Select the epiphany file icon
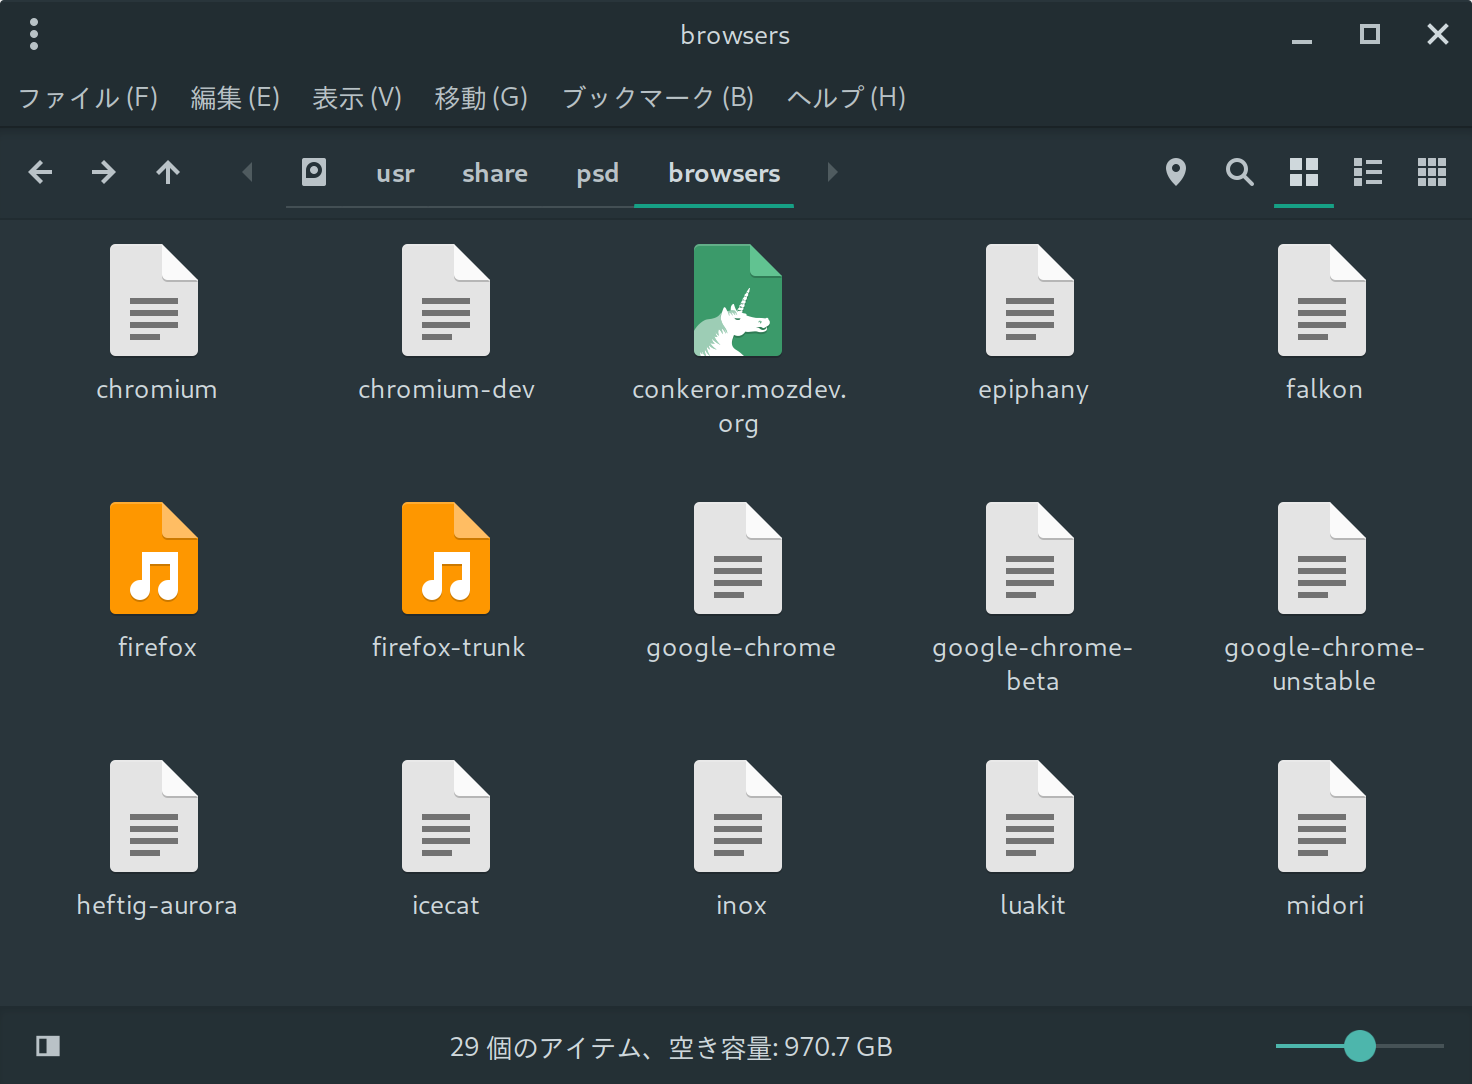Screen dimensions: 1472x1084 pyautogui.click(x=1030, y=300)
